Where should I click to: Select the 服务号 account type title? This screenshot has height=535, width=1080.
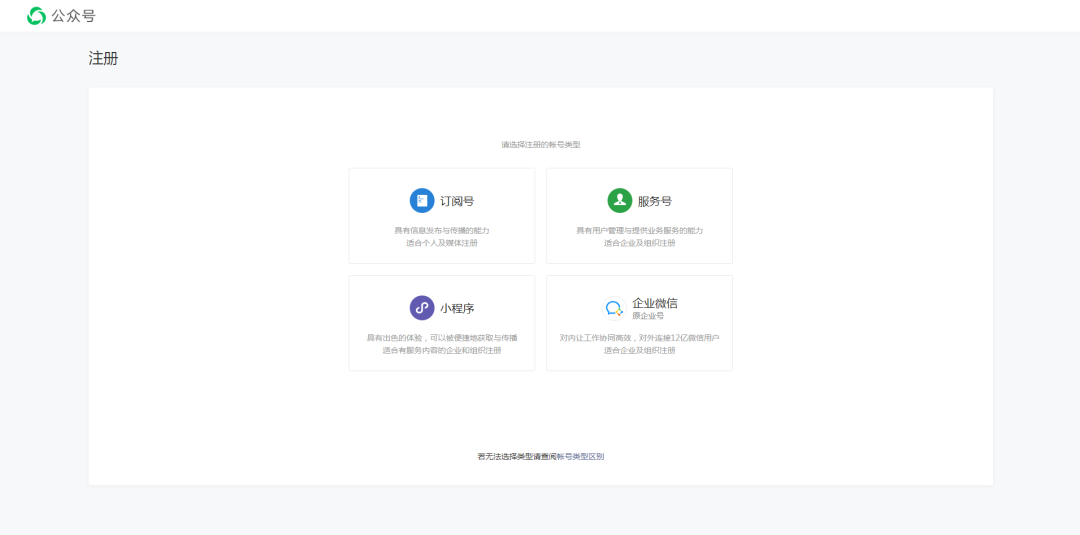pyautogui.click(x=655, y=201)
